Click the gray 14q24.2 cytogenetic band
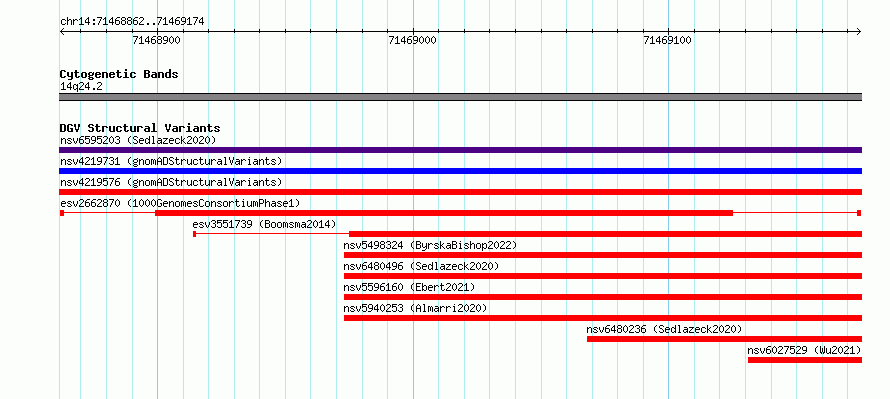The width and height of the screenshot is (890, 399). point(460,97)
